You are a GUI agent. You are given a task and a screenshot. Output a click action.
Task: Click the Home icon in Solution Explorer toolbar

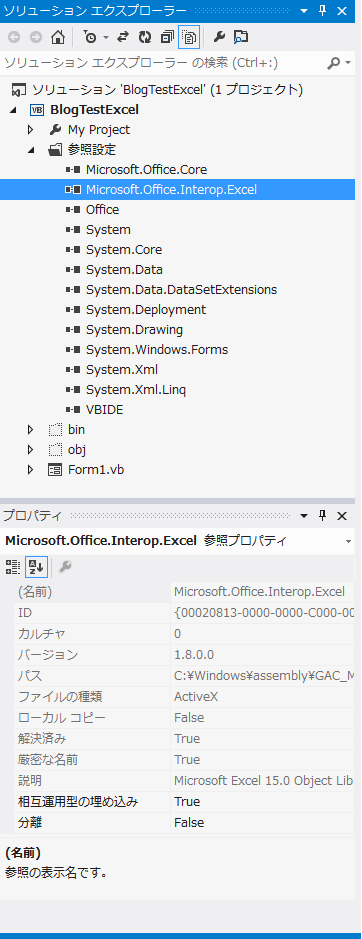(x=58, y=37)
